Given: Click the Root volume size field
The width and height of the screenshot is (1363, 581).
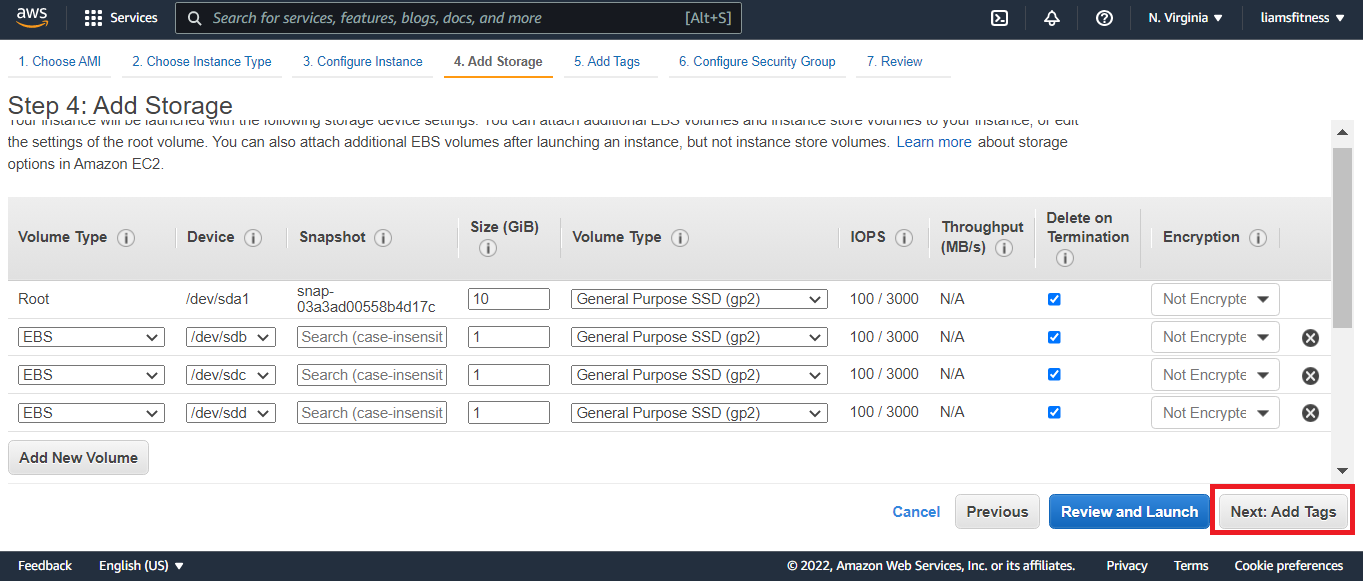Looking at the screenshot, I should pos(508,299).
